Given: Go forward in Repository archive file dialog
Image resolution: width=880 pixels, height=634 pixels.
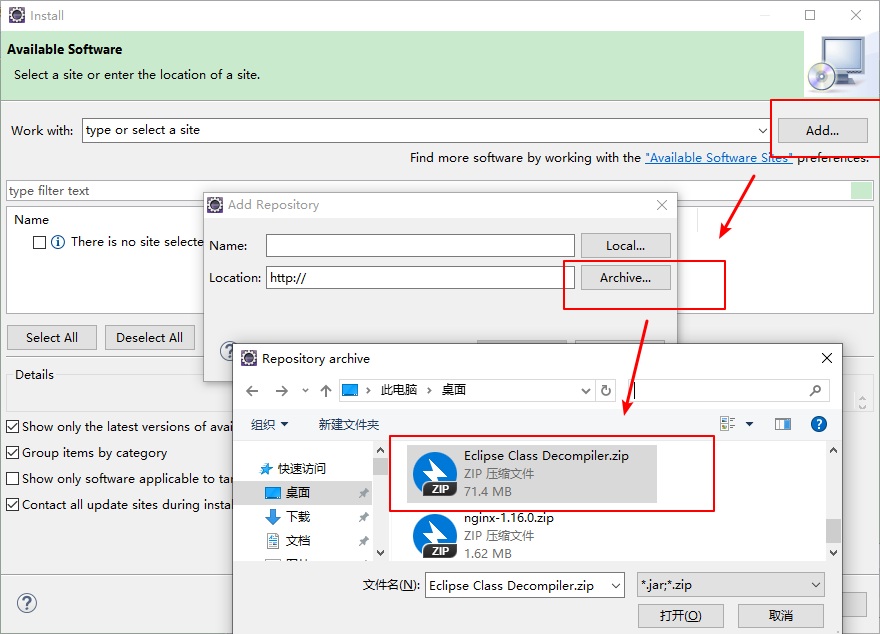Looking at the screenshot, I should pyautogui.click(x=282, y=391).
